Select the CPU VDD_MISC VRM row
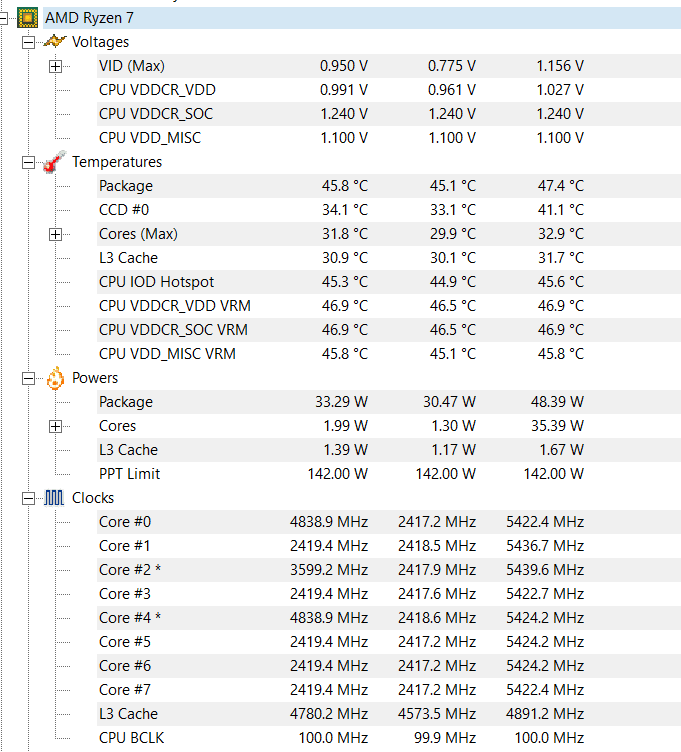 [x=389, y=353]
